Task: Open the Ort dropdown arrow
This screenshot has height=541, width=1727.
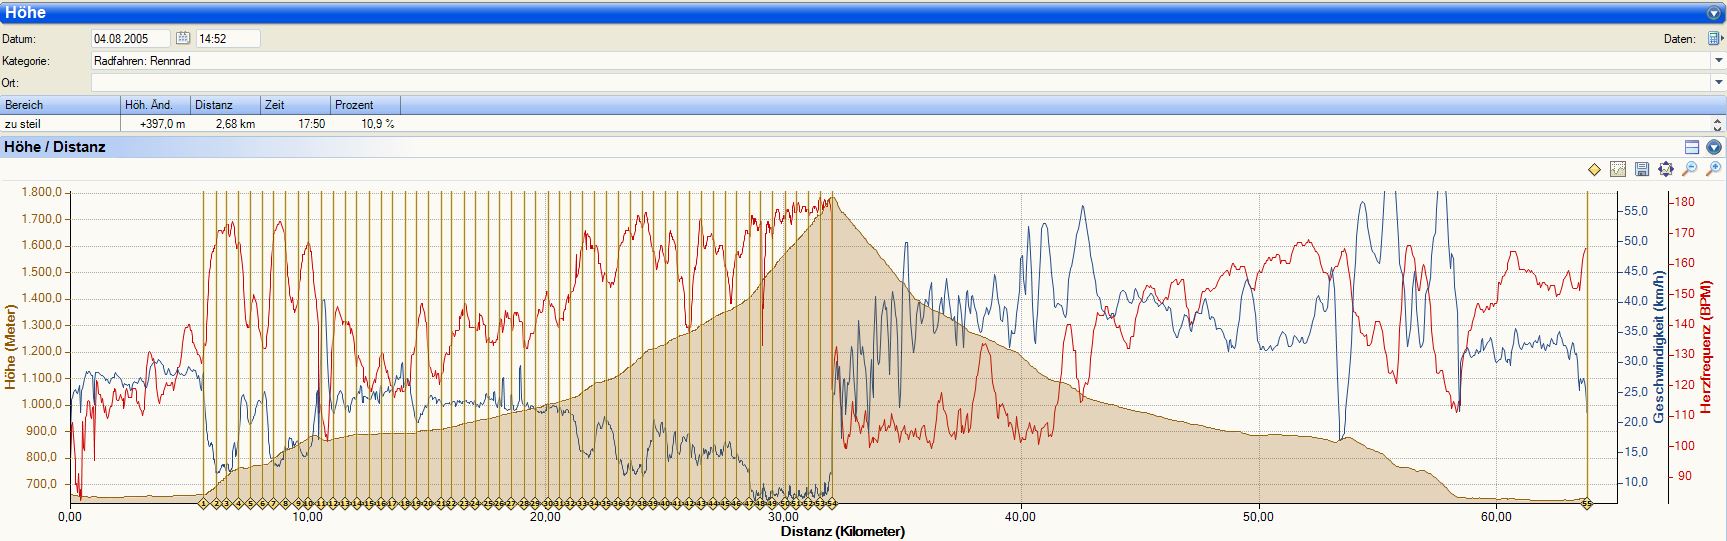Action: click(x=1718, y=83)
